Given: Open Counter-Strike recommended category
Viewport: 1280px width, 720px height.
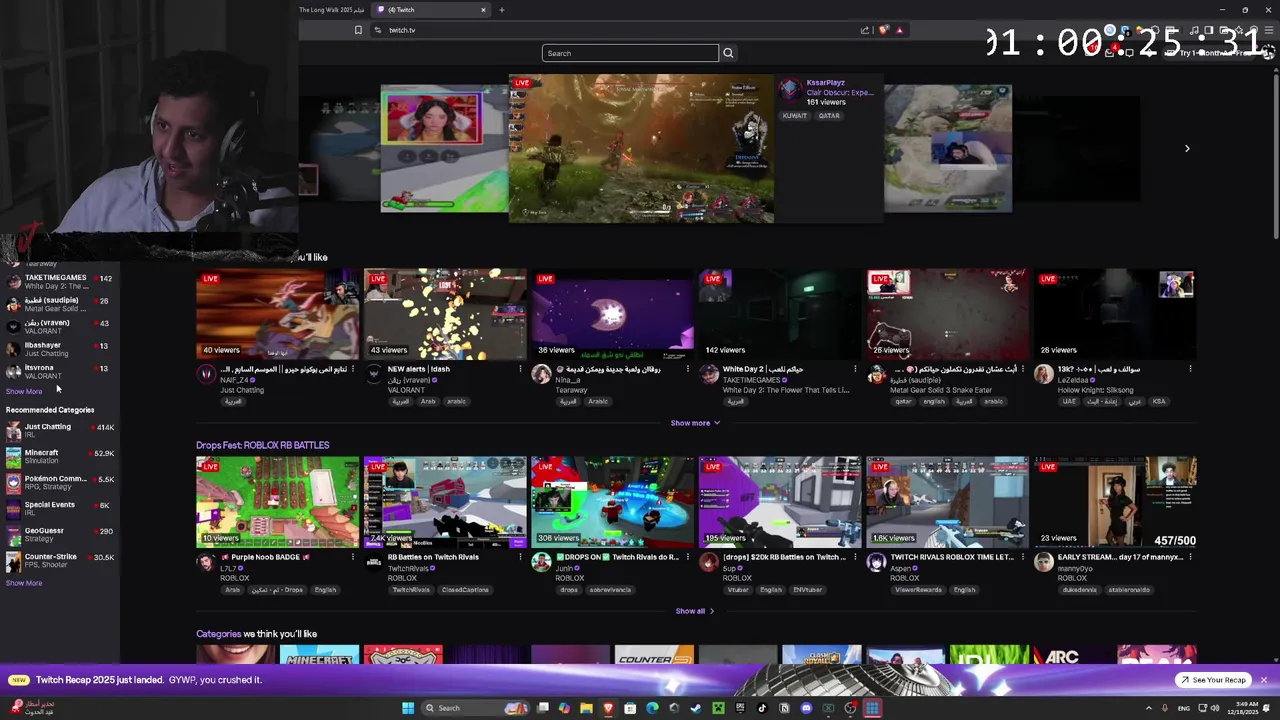Looking at the screenshot, I should click(60, 560).
